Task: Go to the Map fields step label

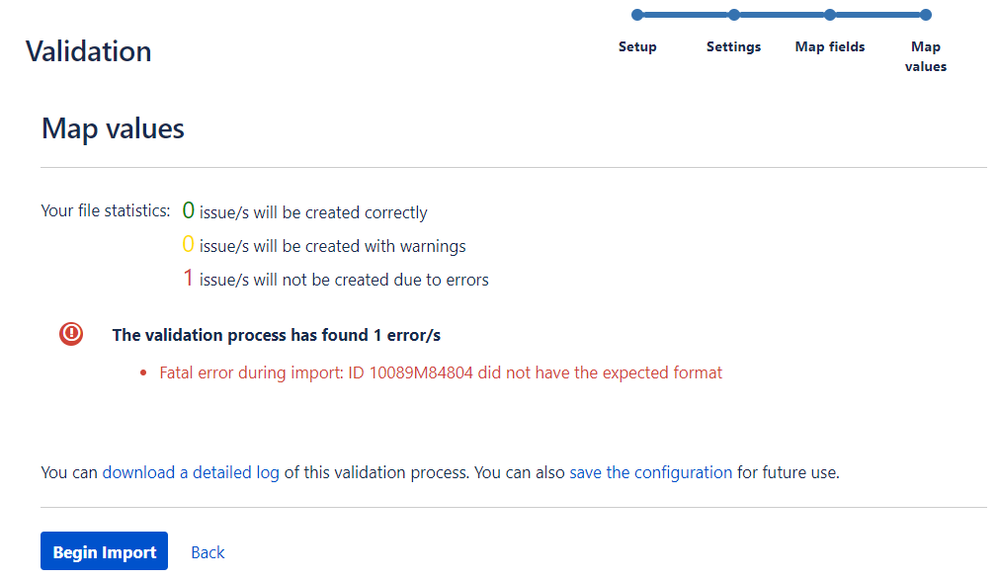Action: point(830,47)
